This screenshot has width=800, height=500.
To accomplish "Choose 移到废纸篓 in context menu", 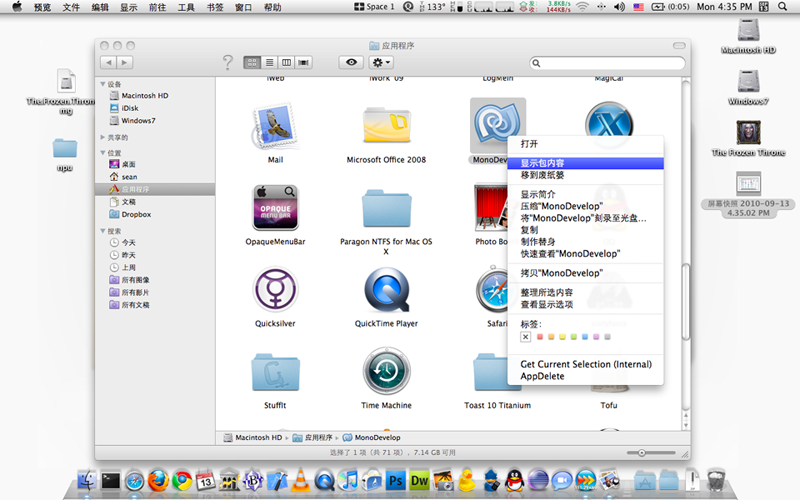I will tap(586, 175).
